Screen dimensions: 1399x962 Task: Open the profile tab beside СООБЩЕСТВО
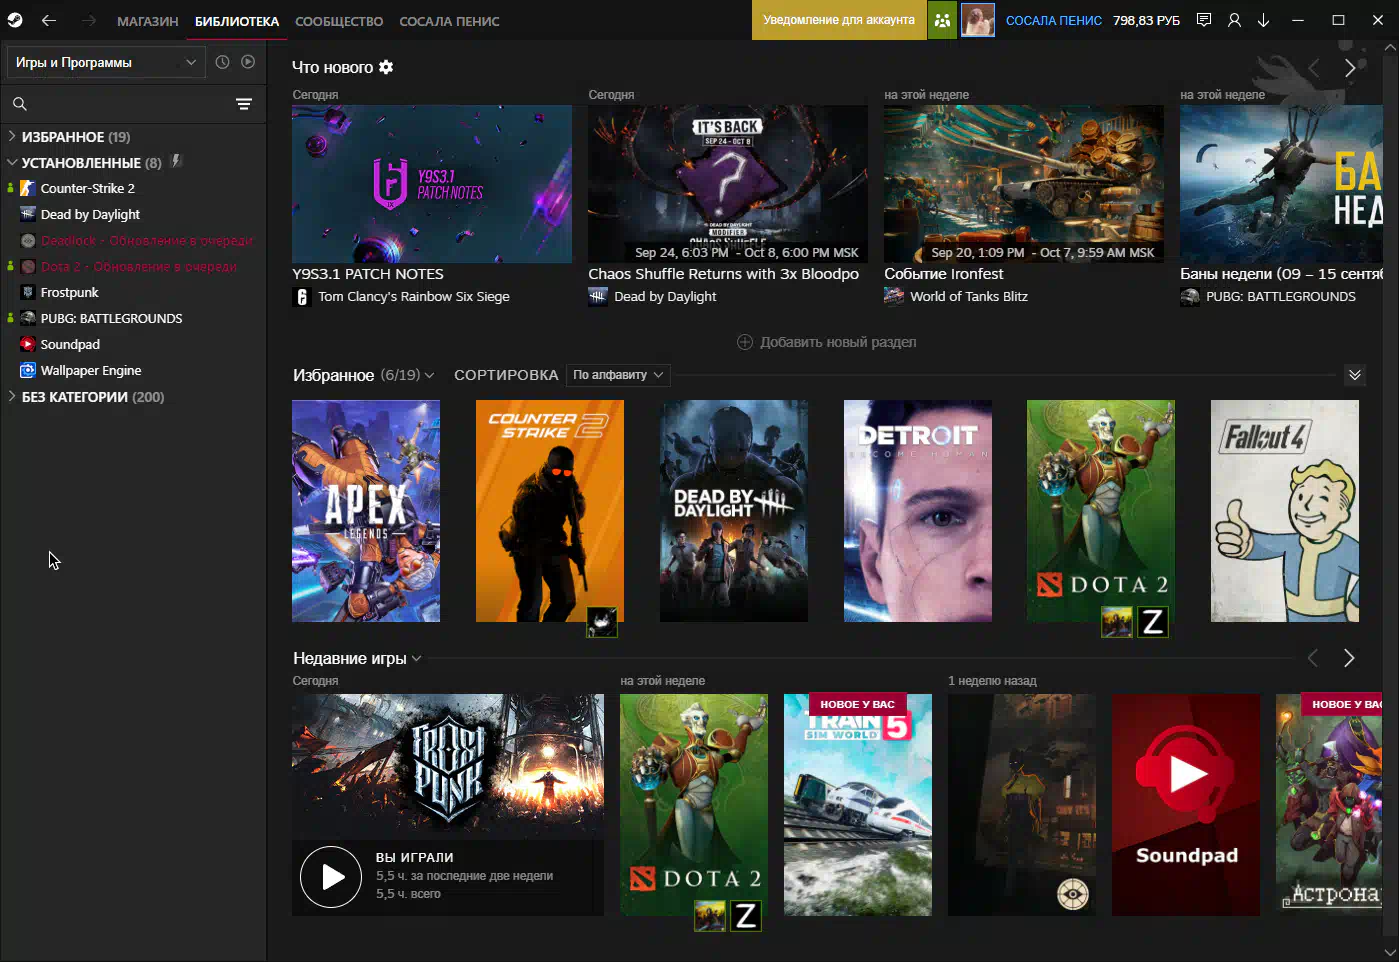[x=449, y=21]
